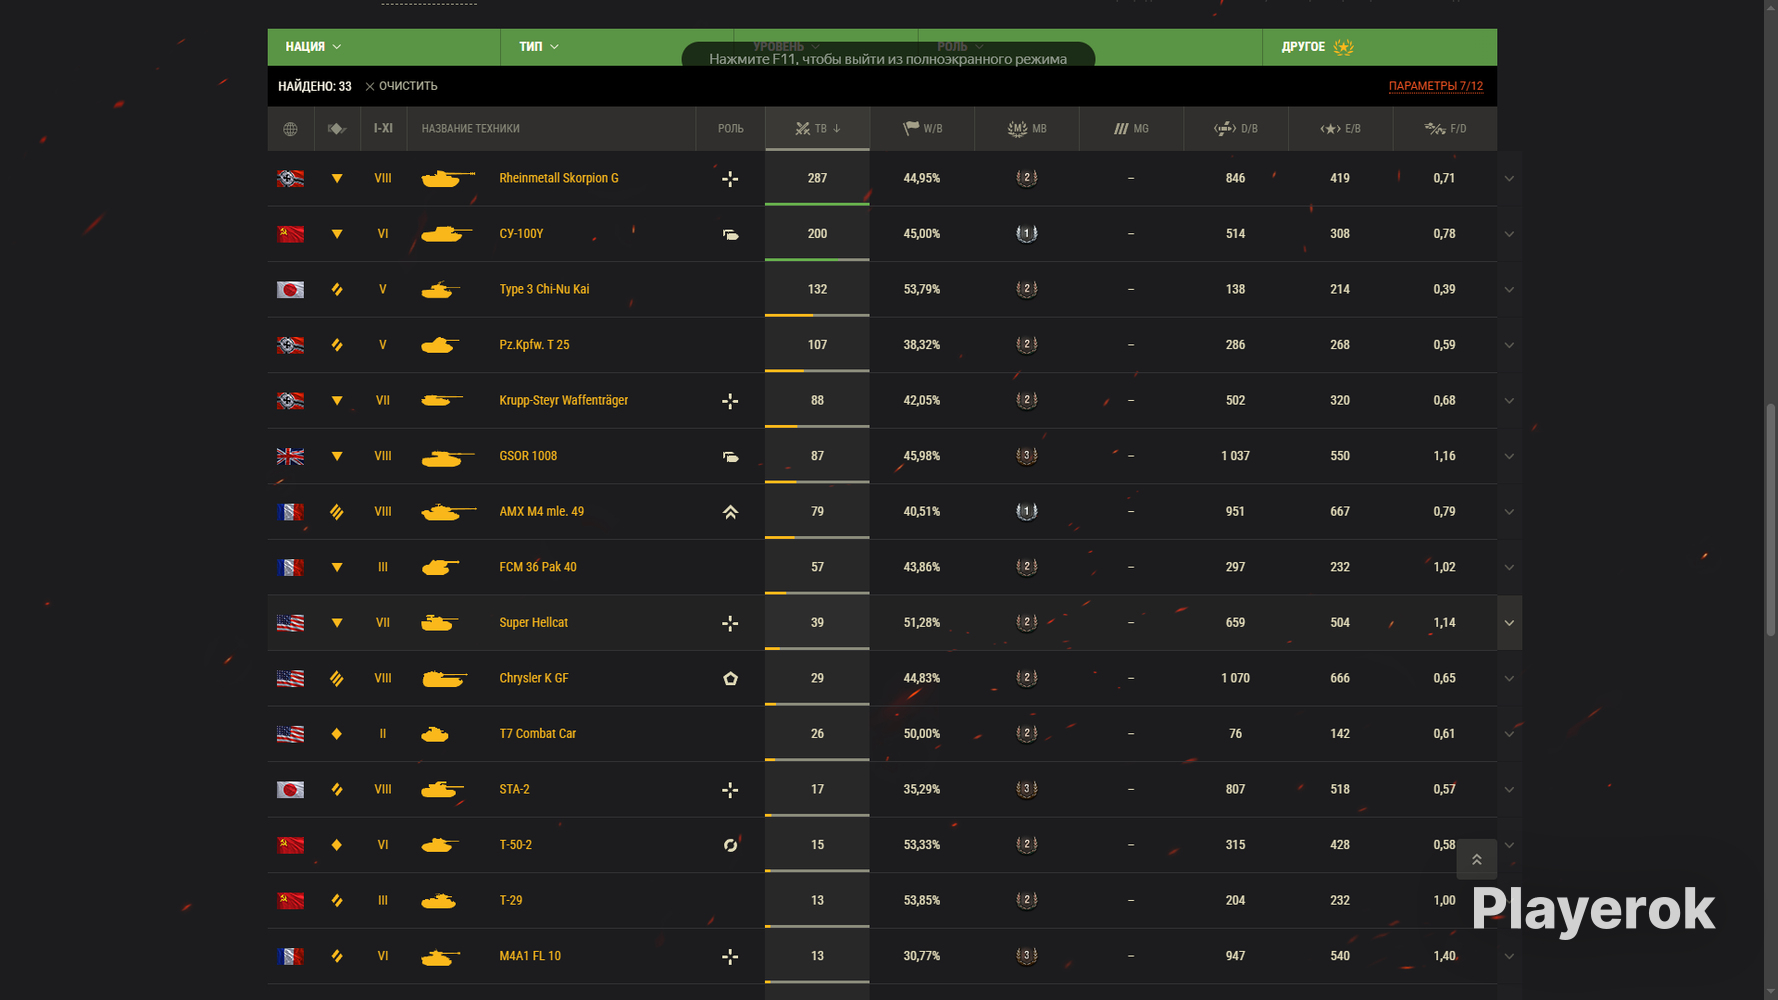Open the Rheinmetall Skorpion G vehicle link
This screenshot has width=1778, height=1000.
pyautogui.click(x=558, y=178)
